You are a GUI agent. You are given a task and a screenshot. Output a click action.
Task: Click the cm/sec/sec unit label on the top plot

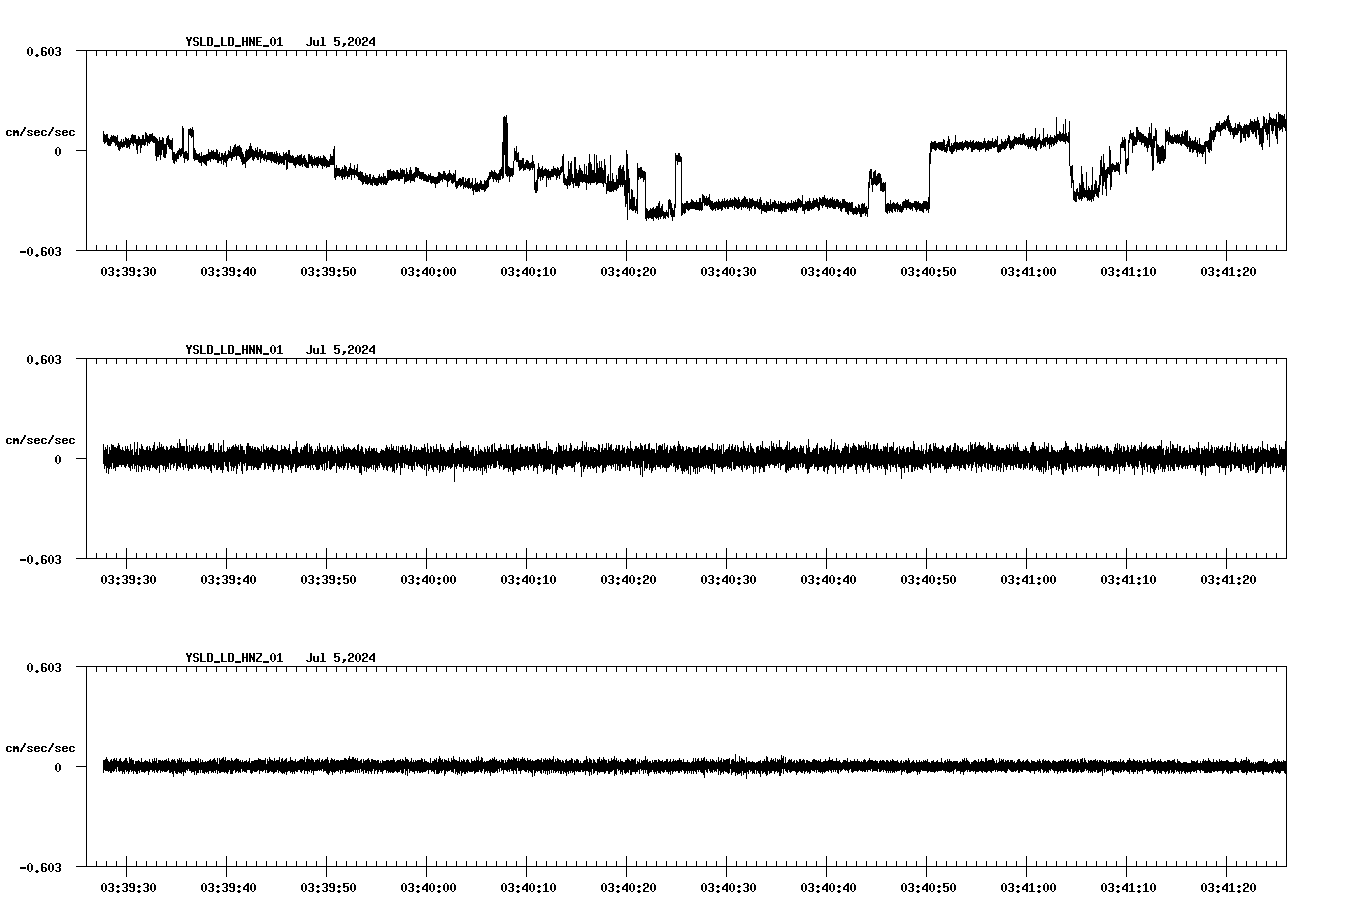40,131
